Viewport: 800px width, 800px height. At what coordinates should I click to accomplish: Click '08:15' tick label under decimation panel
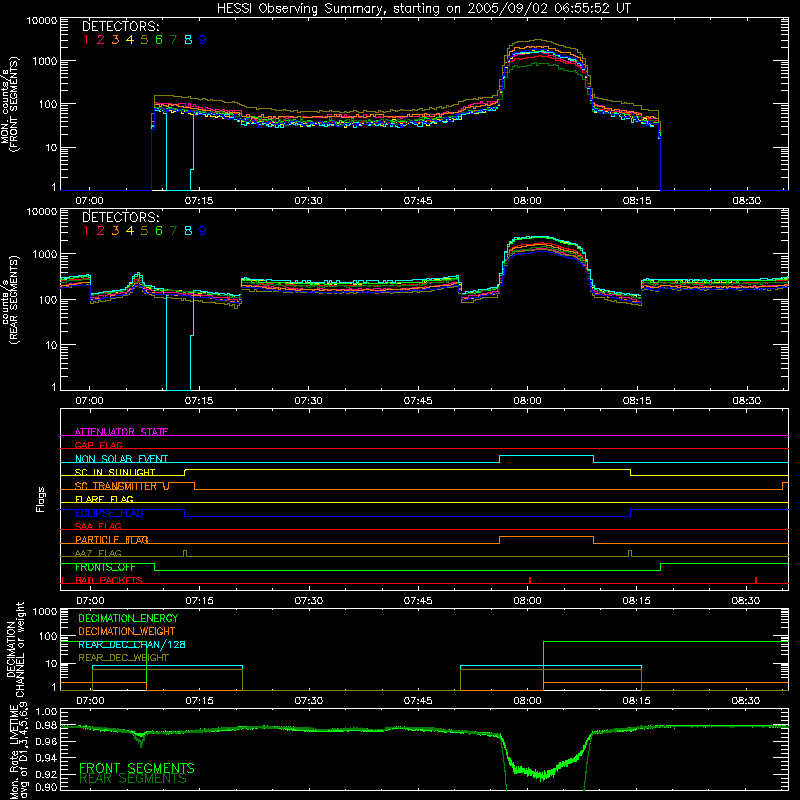click(636, 701)
